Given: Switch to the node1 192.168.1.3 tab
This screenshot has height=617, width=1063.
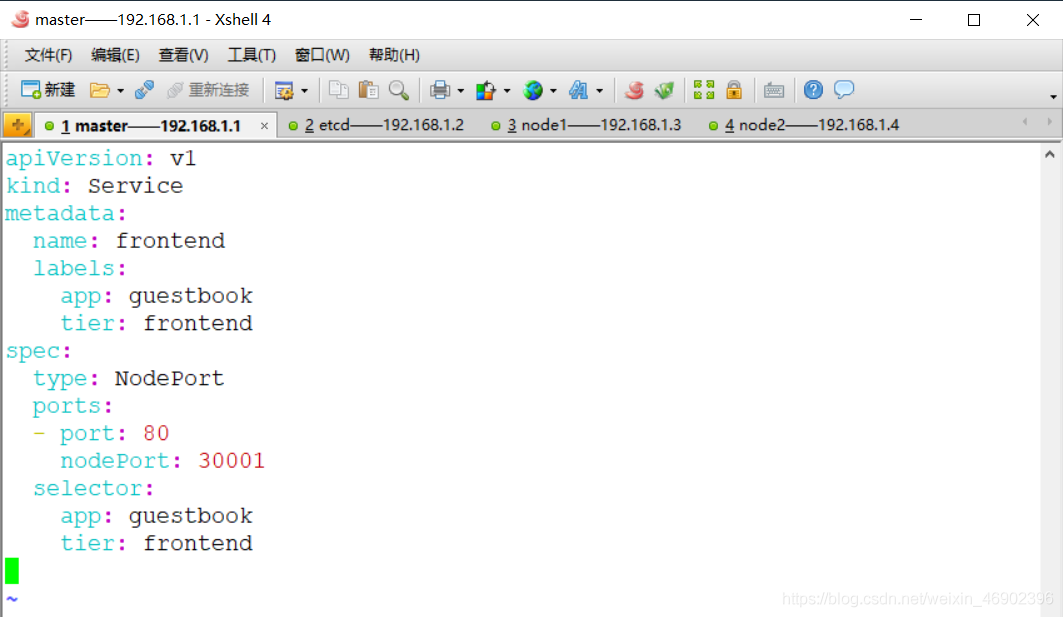Looking at the screenshot, I should point(587,125).
